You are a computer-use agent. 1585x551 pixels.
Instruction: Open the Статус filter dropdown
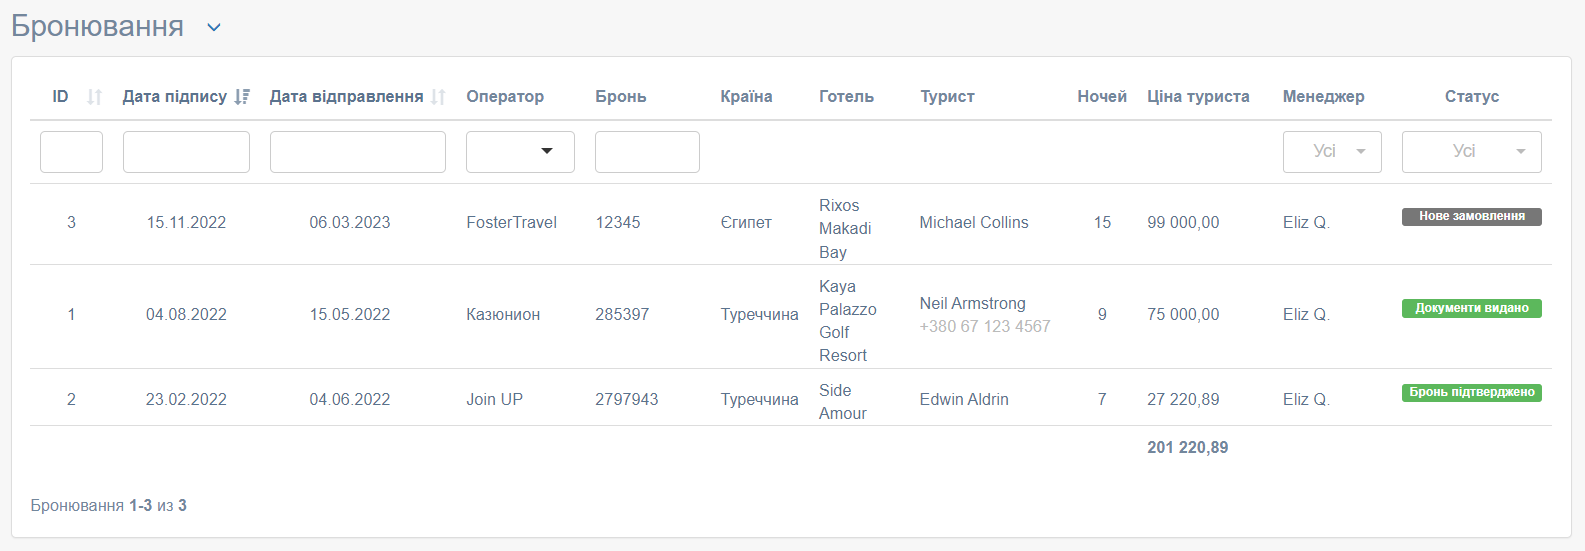[x=1472, y=152]
